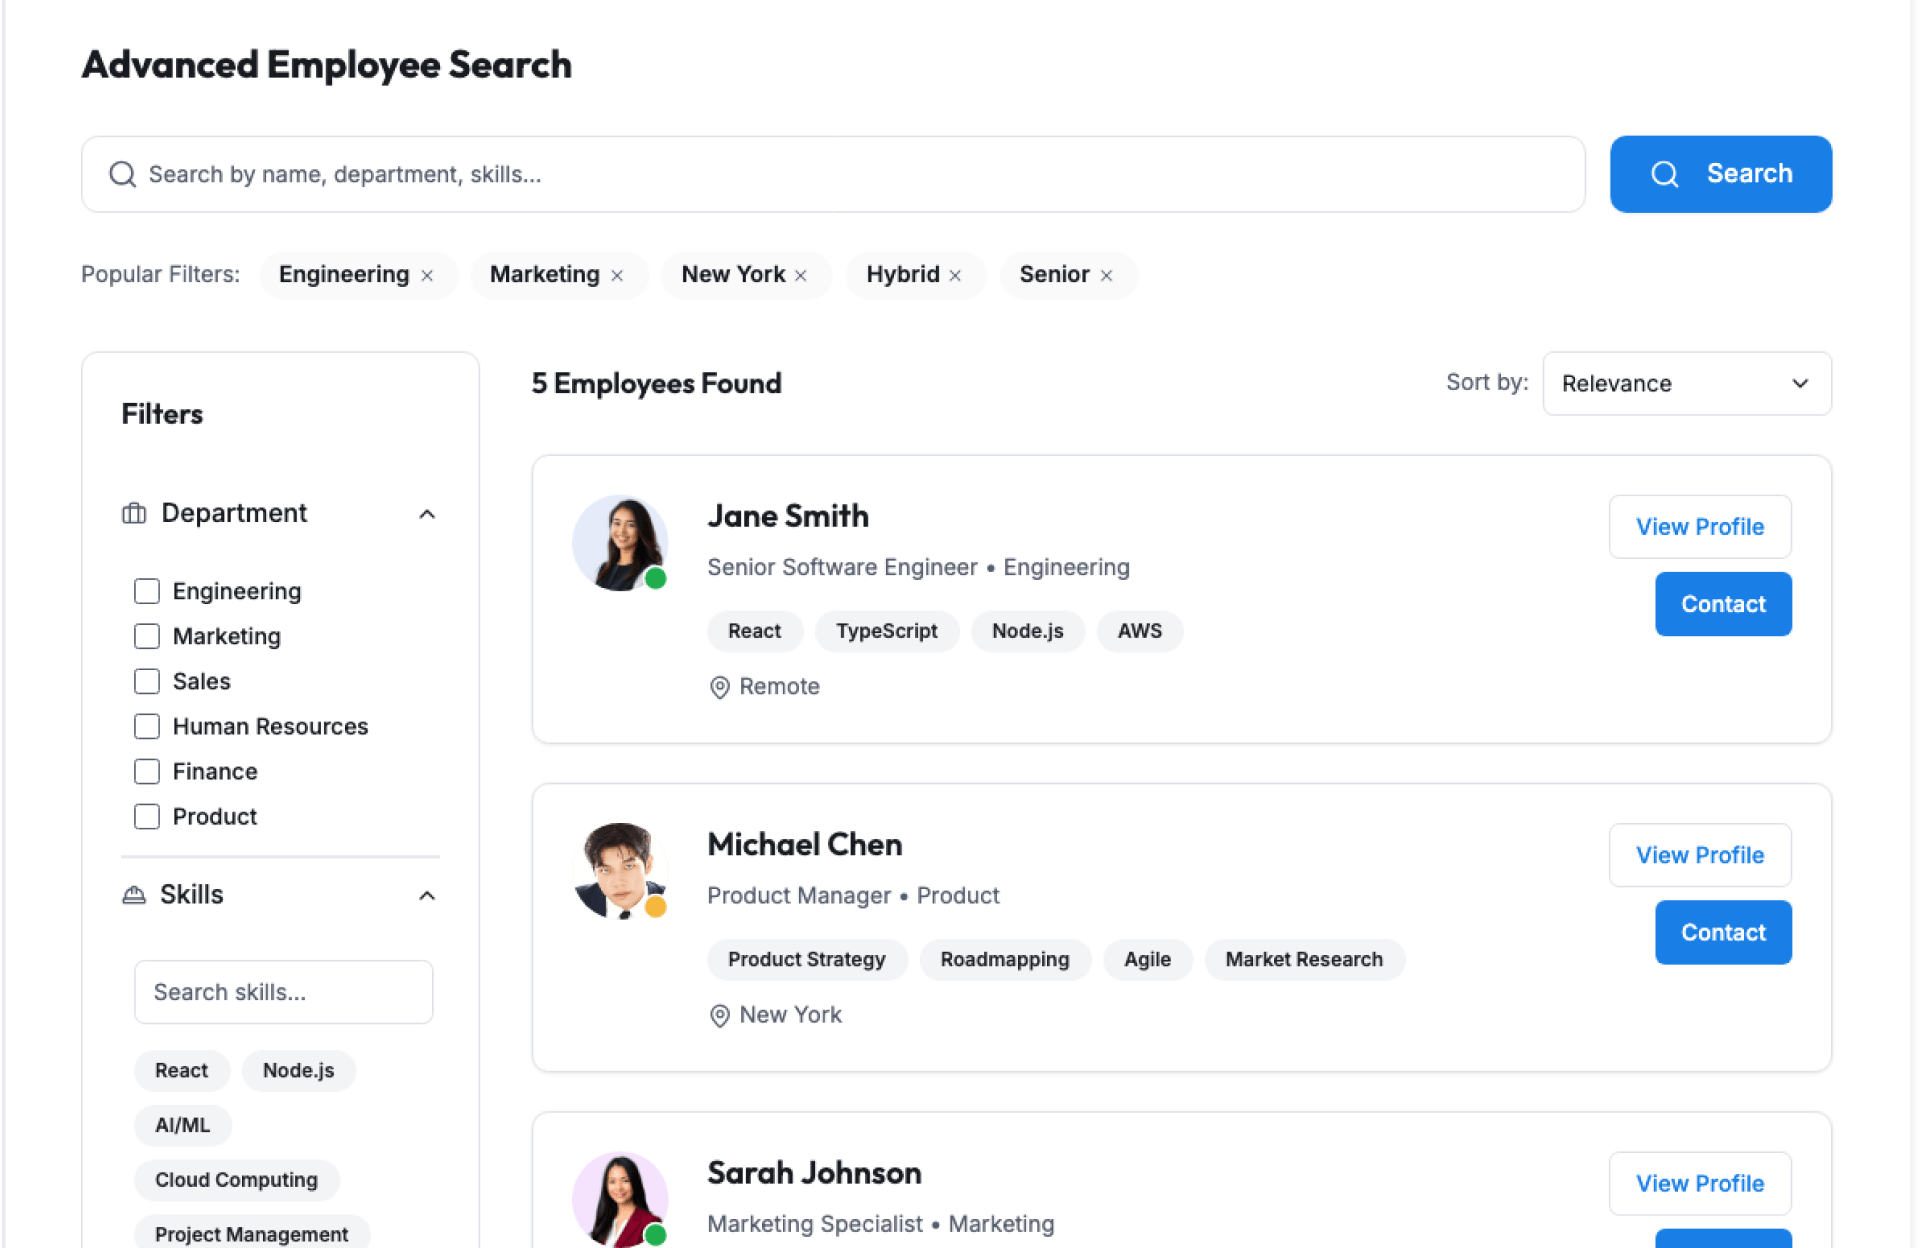Dismiss the Hybrid filter chip via x icon

(955, 276)
